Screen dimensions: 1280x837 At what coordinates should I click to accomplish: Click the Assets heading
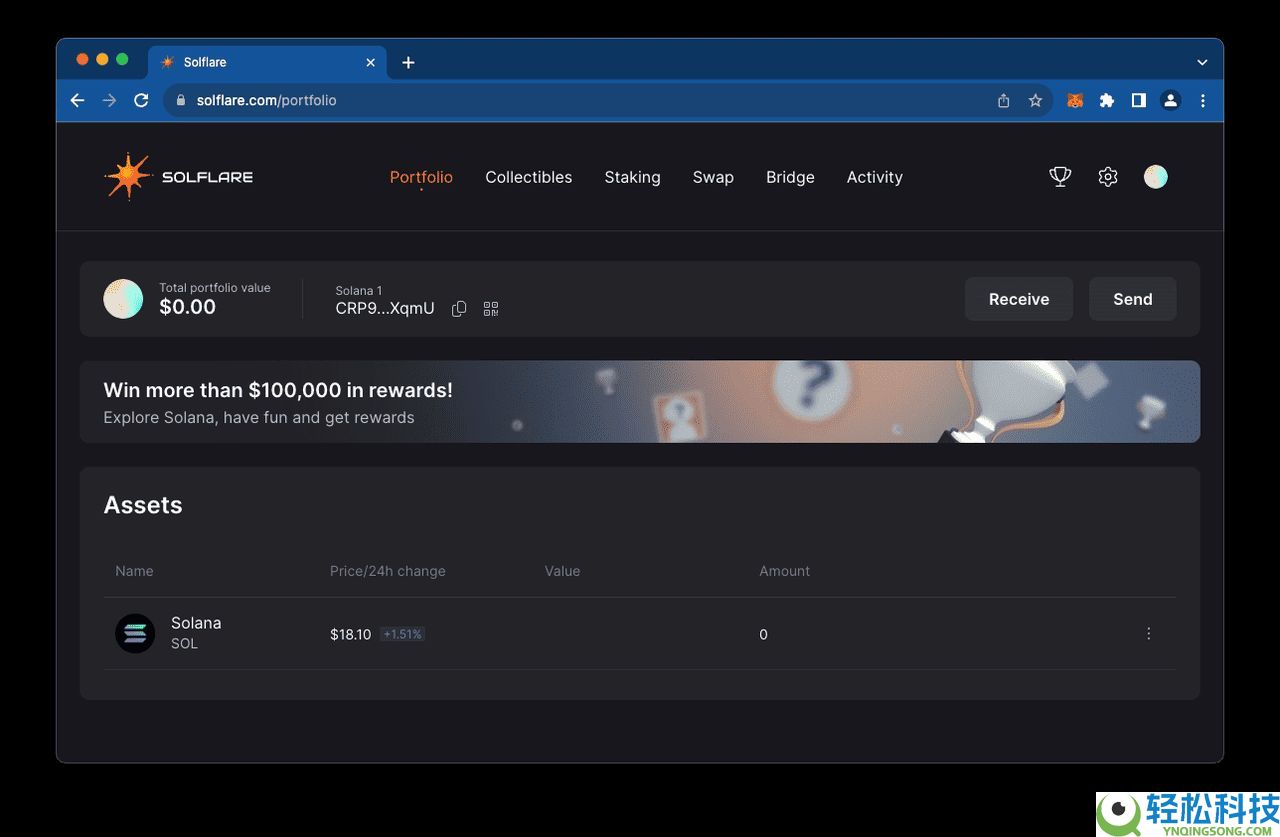(x=143, y=505)
